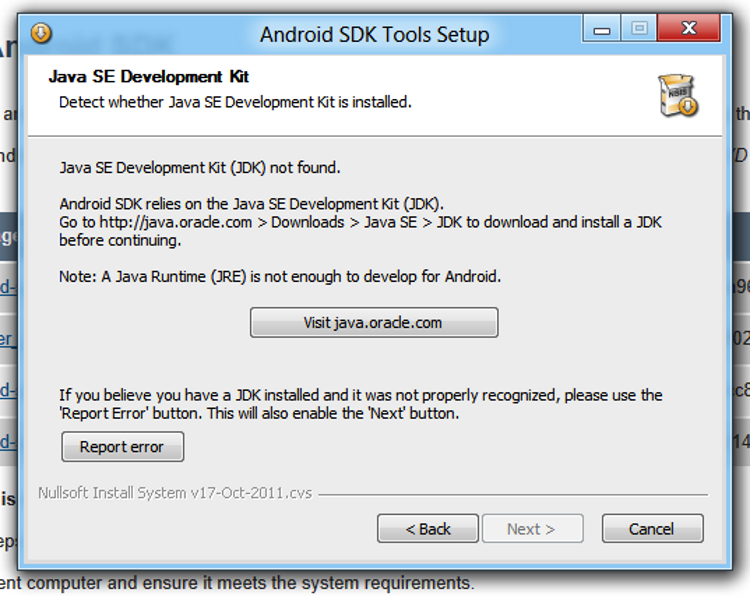
Task: Click 'If you believe you have a JDK' text
Action: tap(361, 404)
